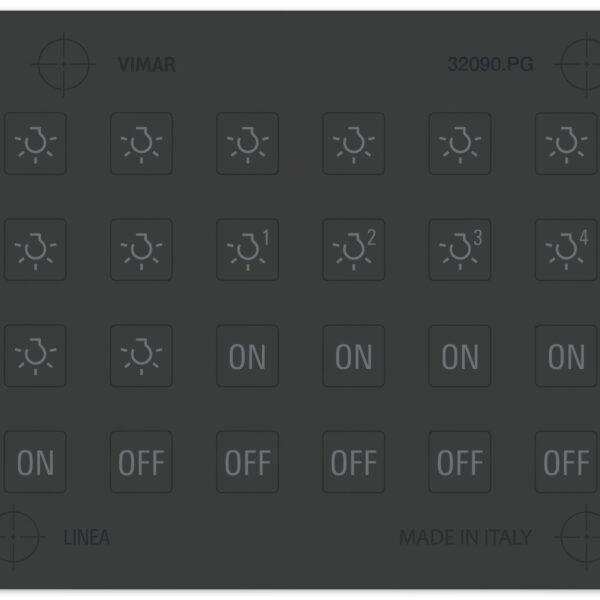Click the 32090.PG product code
600x600 pixels.
pos(491,64)
